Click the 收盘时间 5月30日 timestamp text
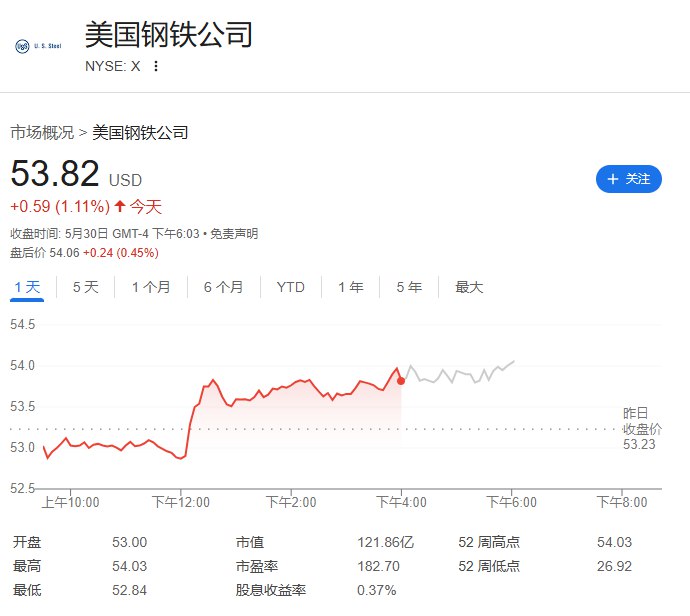The width and height of the screenshot is (690, 616). coord(105,234)
